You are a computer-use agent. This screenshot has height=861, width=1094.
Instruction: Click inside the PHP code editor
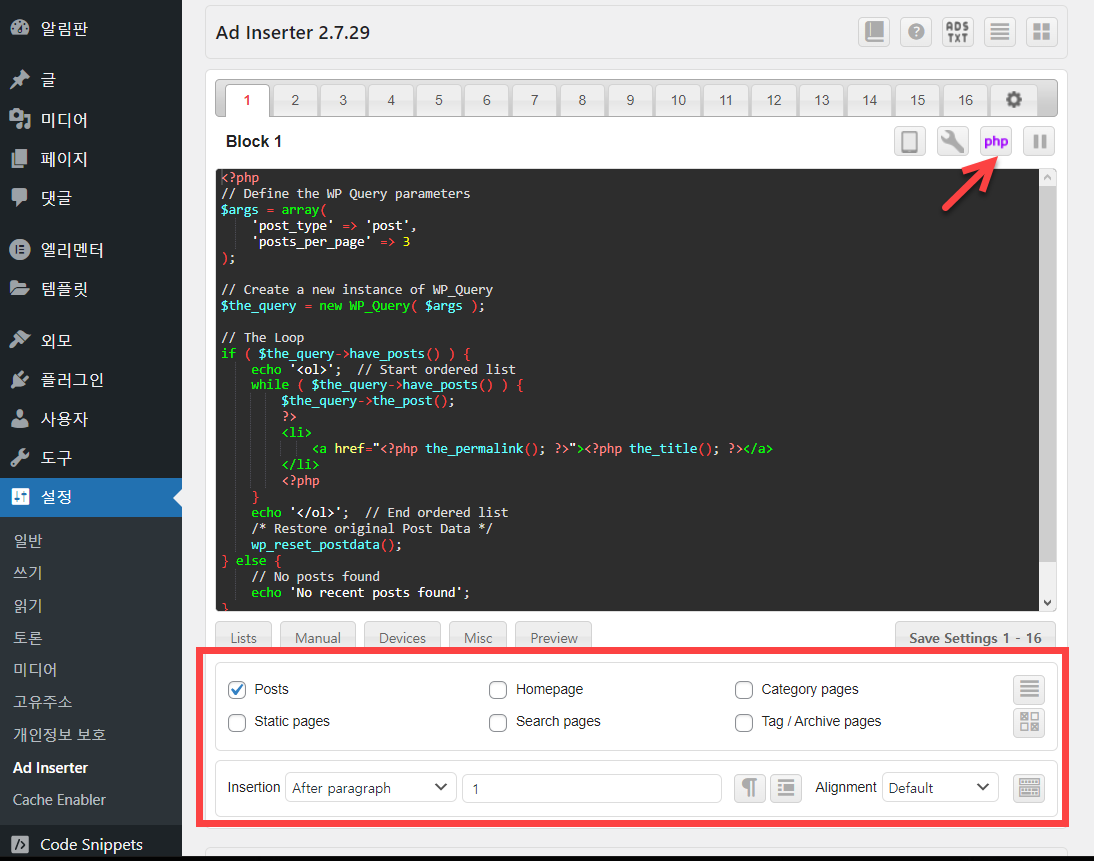[x=627, y=389]
